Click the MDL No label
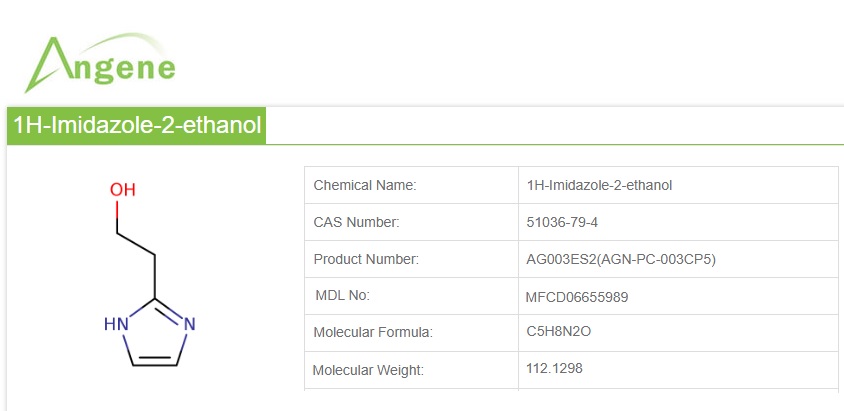844x411 pixels. [342, 295]
